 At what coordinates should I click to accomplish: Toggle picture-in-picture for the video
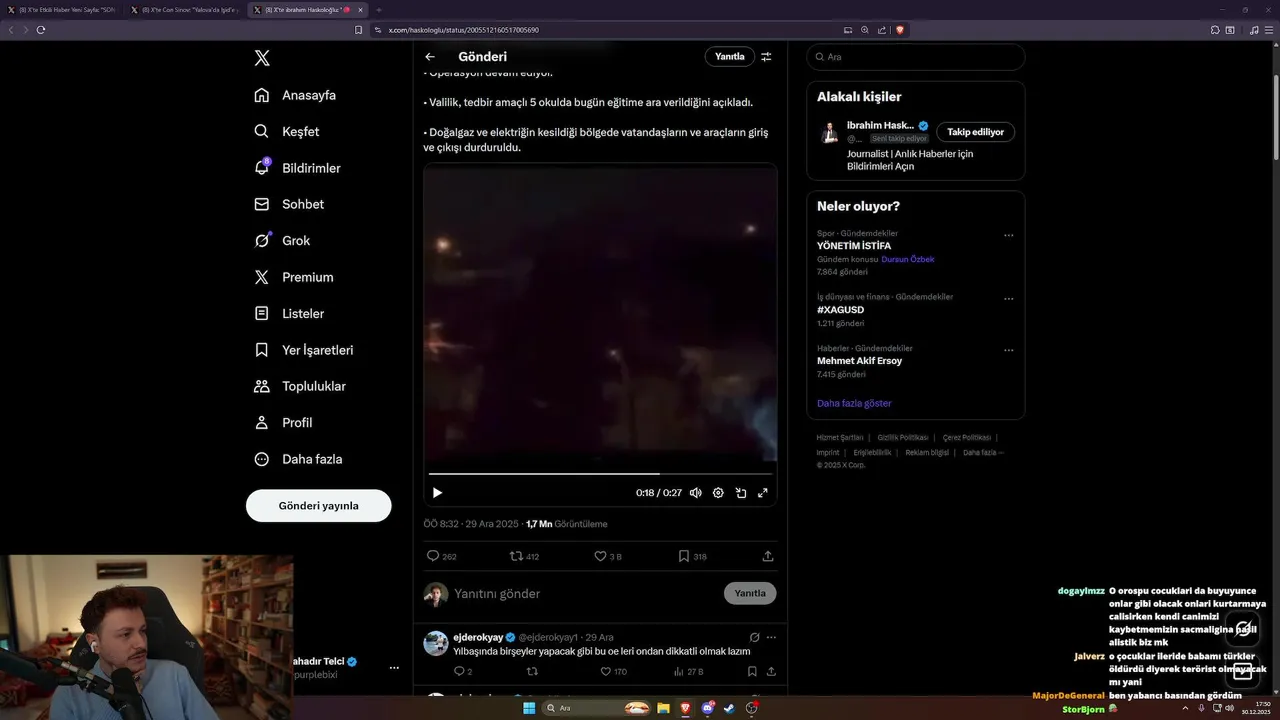(741, 493)
